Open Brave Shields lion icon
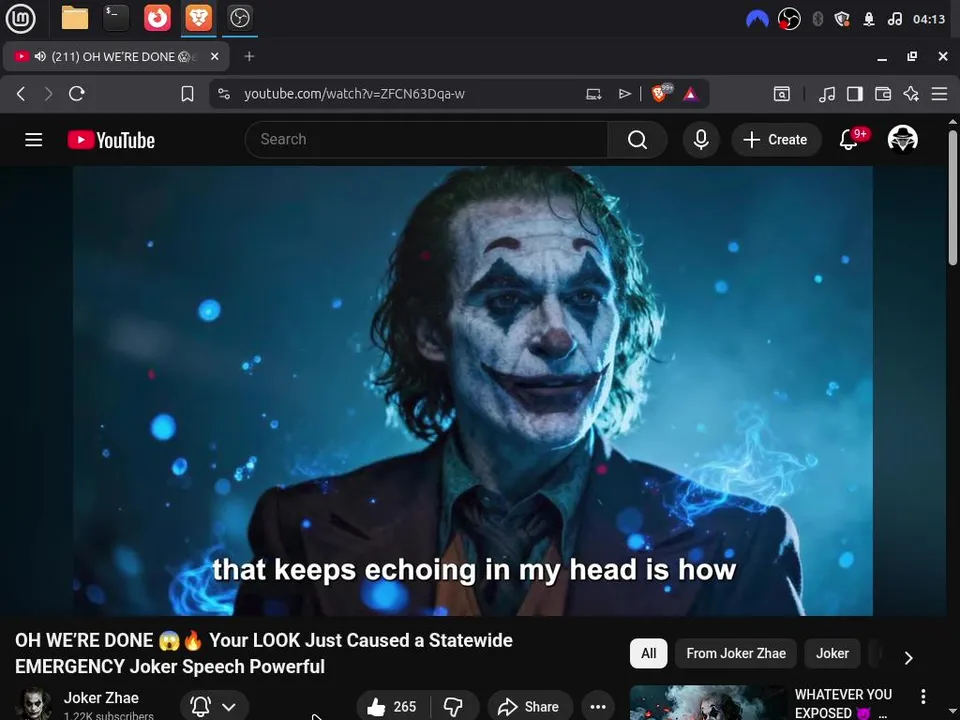 tap(660, 93)
